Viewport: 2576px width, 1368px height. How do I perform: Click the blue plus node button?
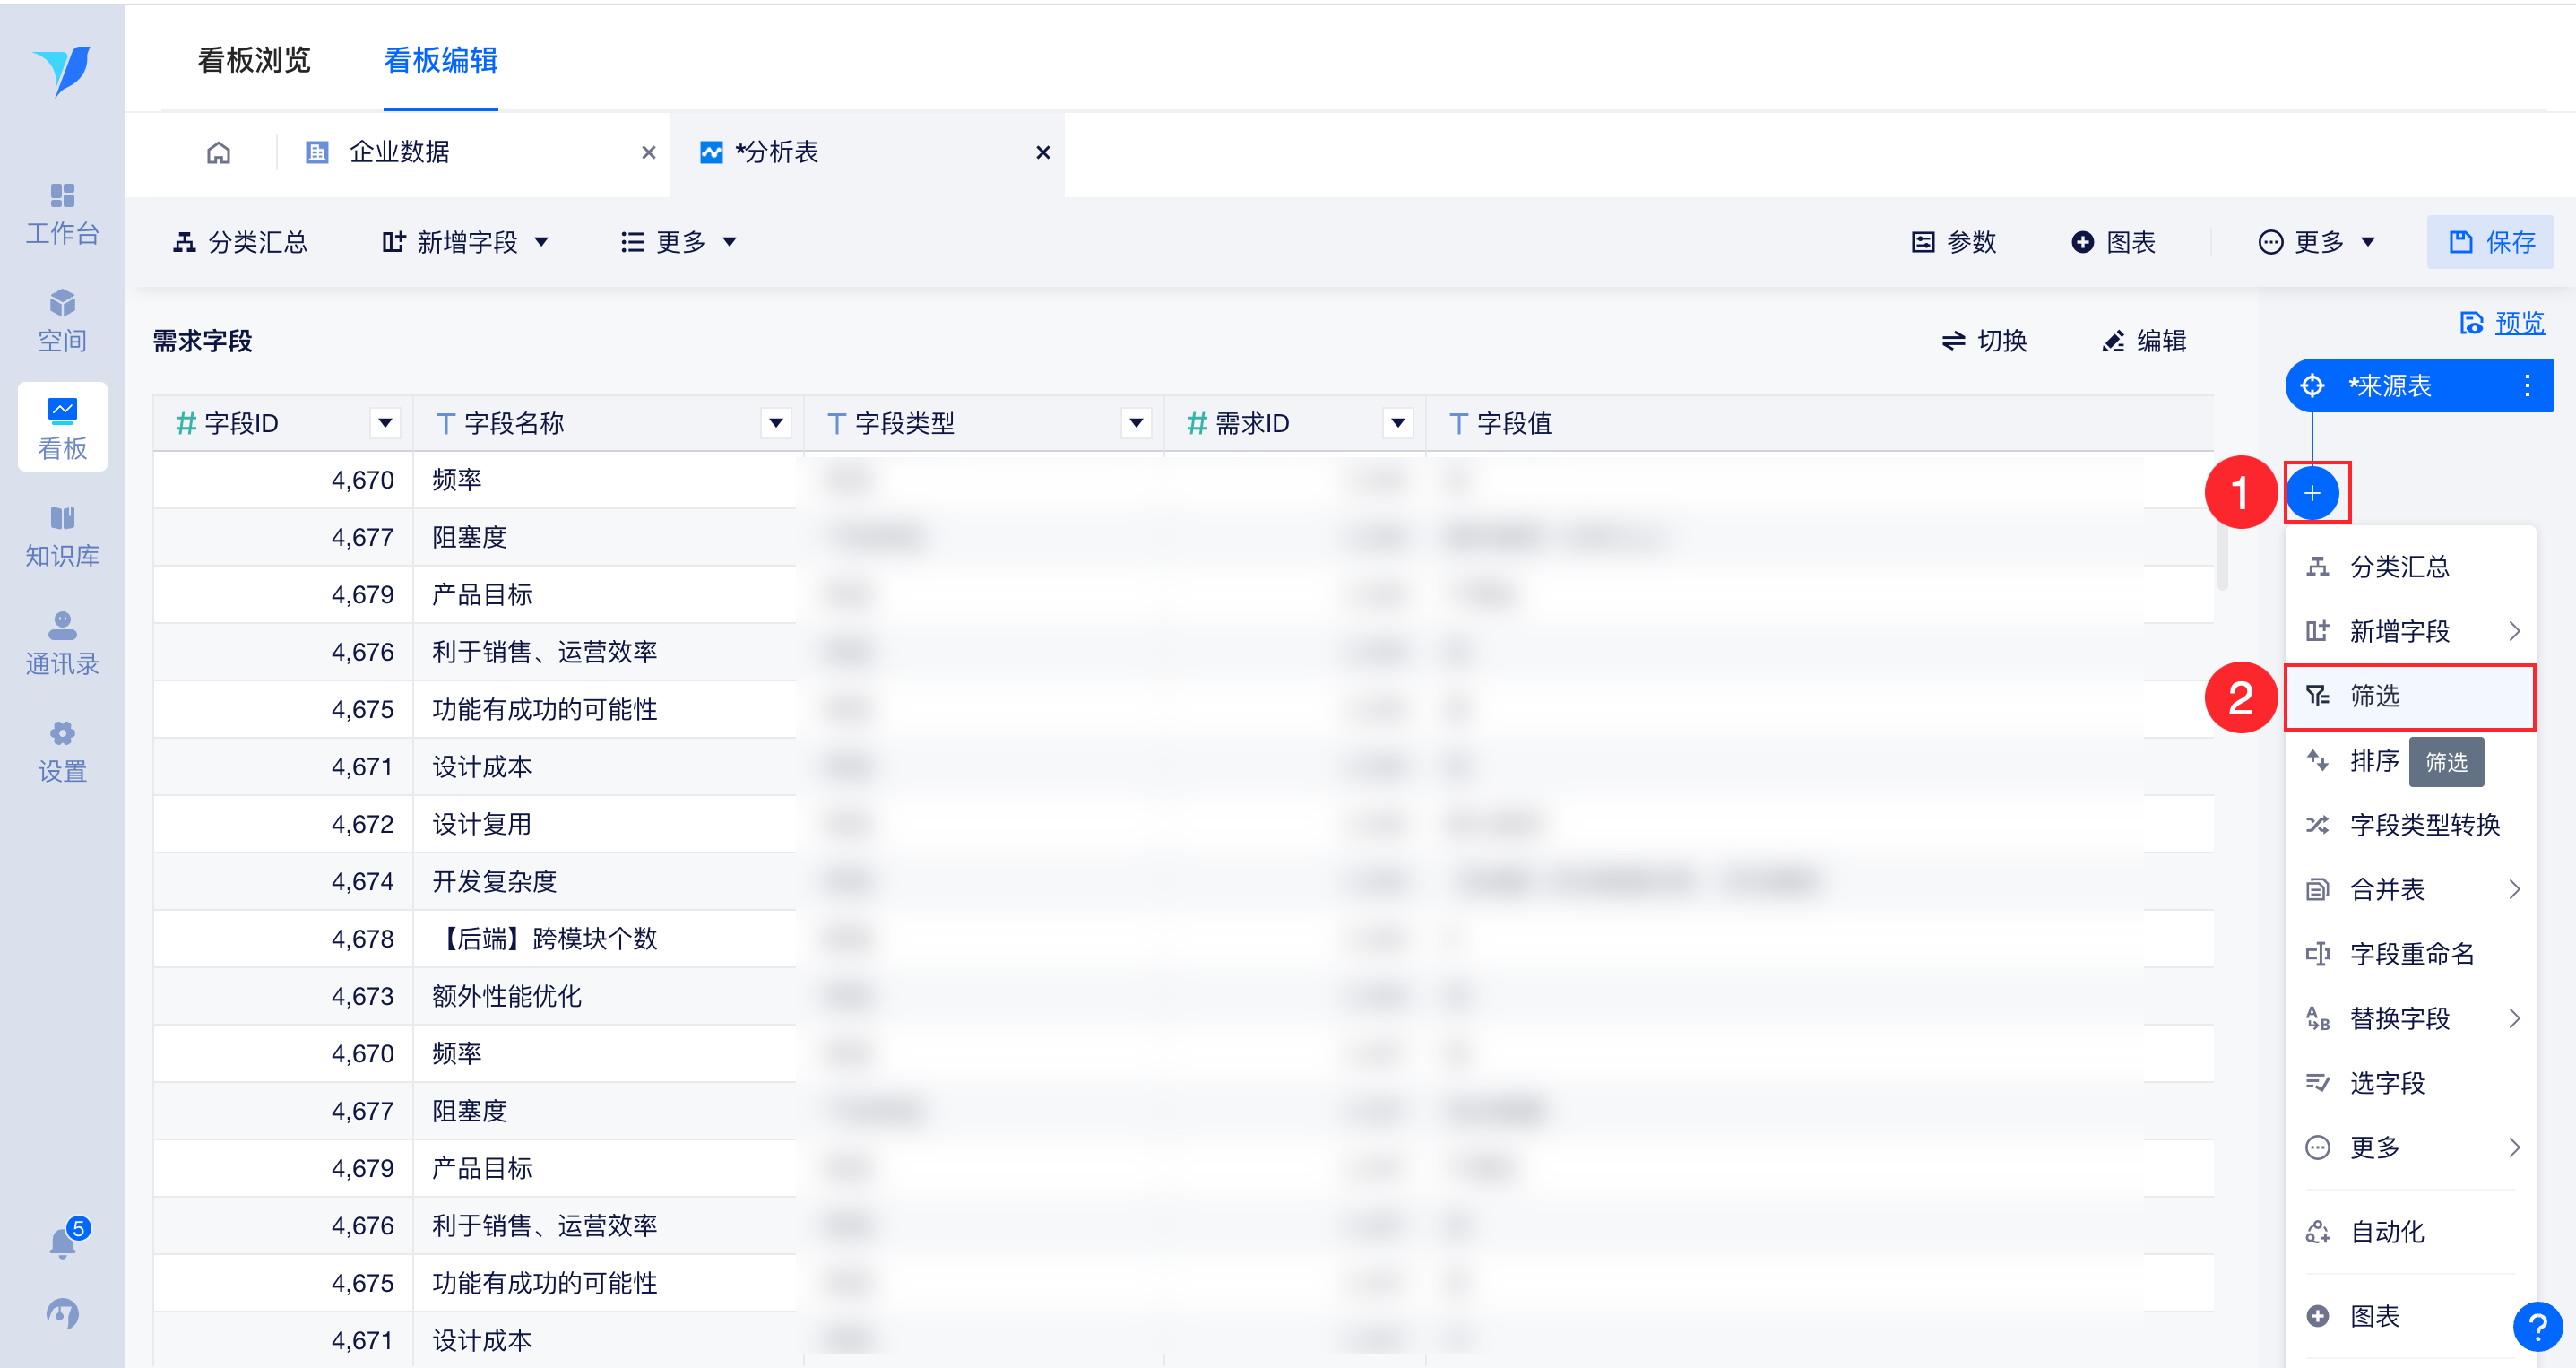pyautogui.click(x=2312, y=492)
